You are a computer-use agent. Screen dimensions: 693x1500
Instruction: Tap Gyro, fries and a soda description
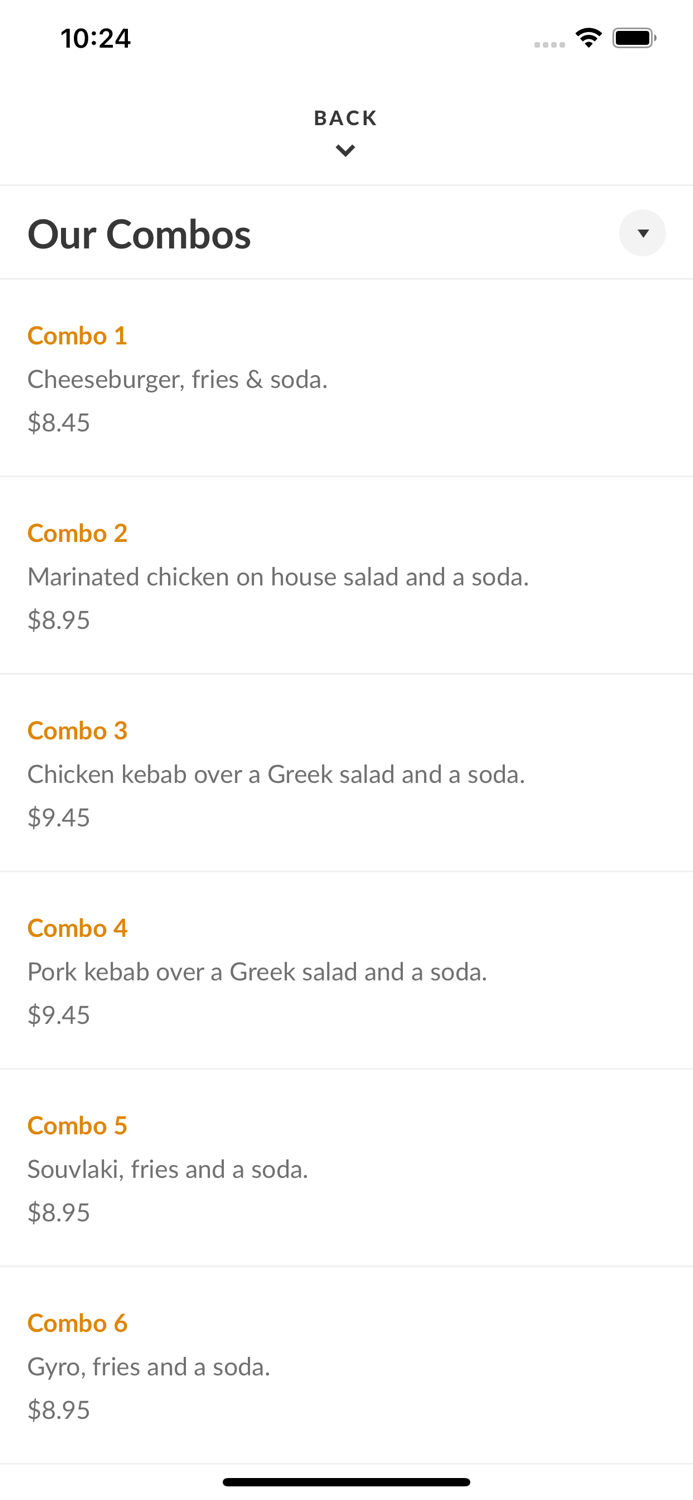[149, 1367]
